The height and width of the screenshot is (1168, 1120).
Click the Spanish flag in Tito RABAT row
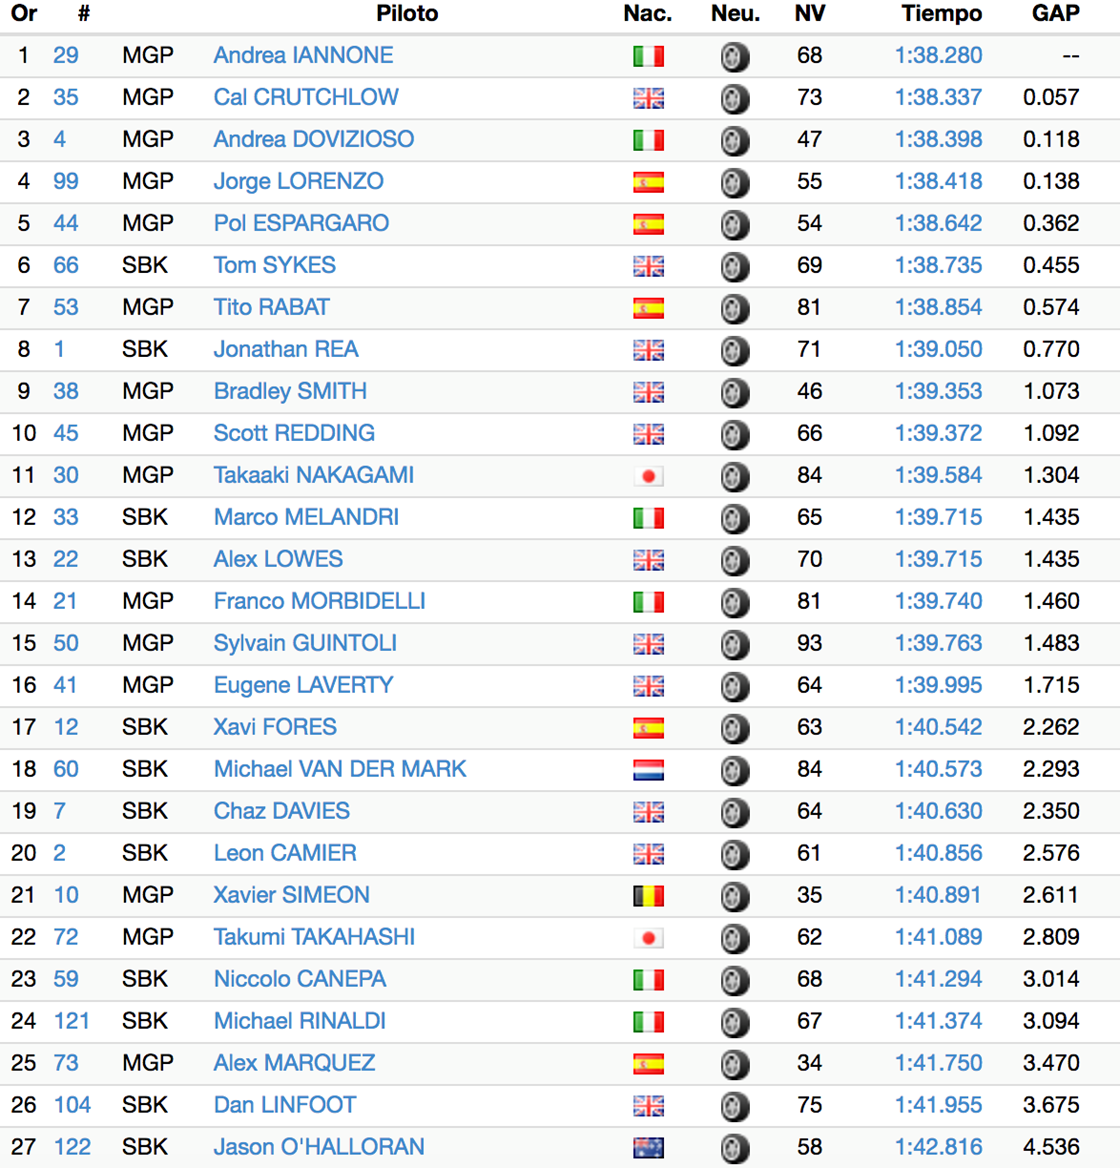tap(648, 308)
